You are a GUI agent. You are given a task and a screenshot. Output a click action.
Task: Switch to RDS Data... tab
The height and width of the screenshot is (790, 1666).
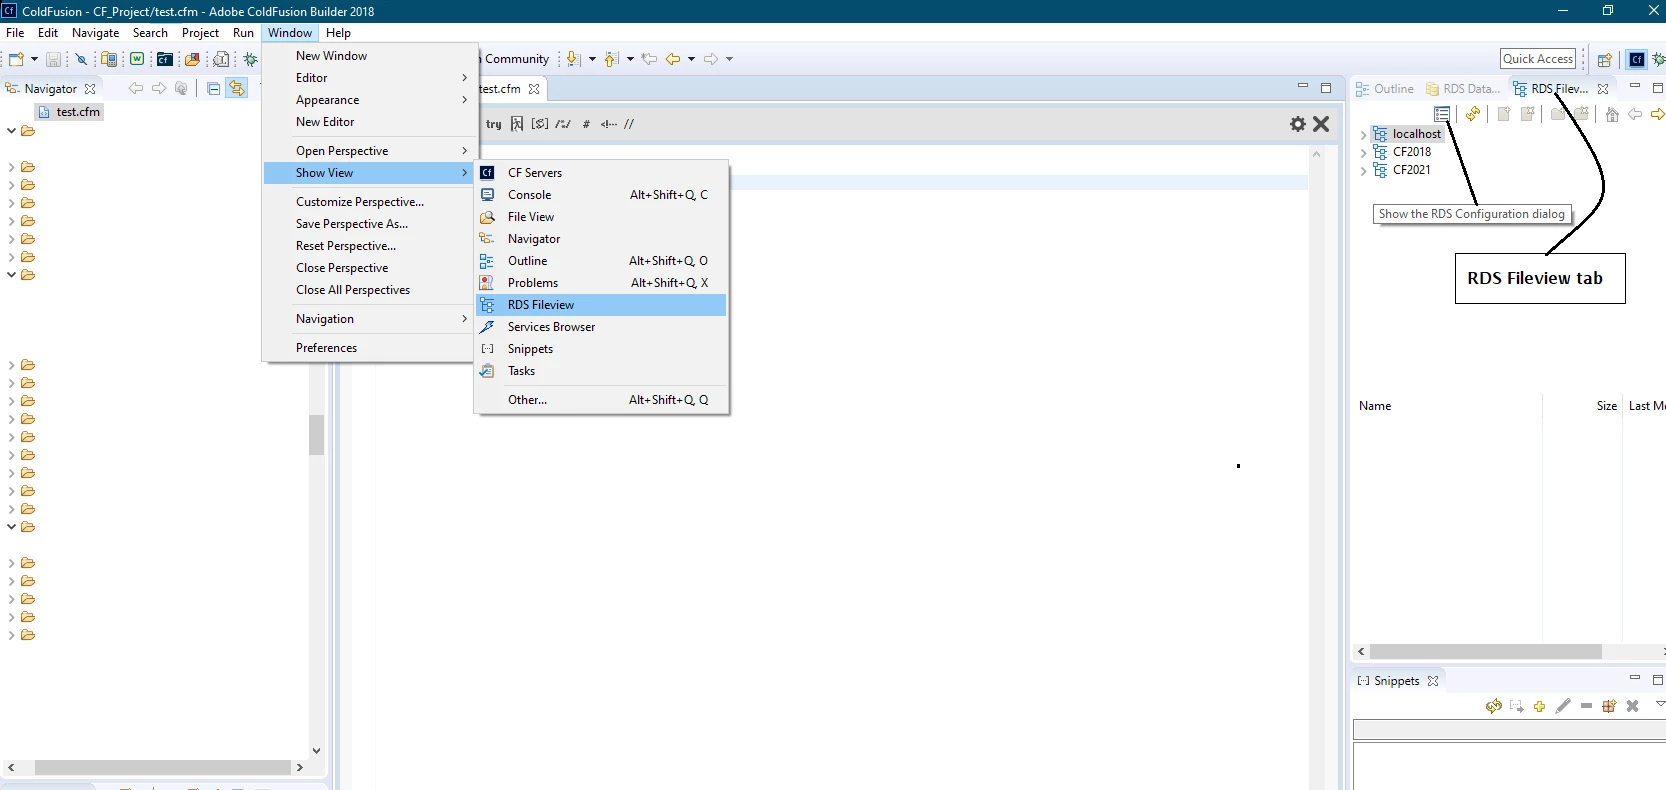[x=1463, y=89]
